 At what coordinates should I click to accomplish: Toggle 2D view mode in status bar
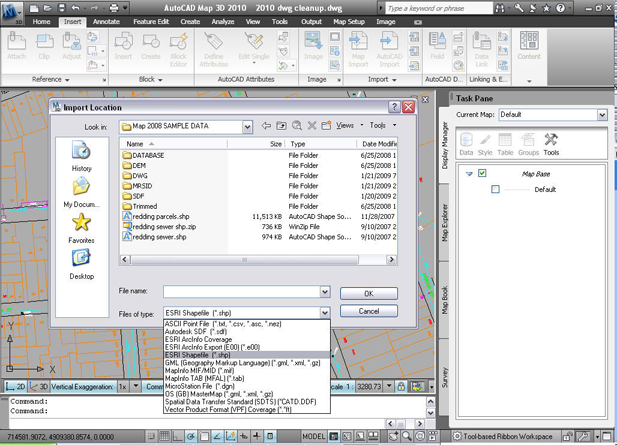pyautogui.click(x=16, y=387)
